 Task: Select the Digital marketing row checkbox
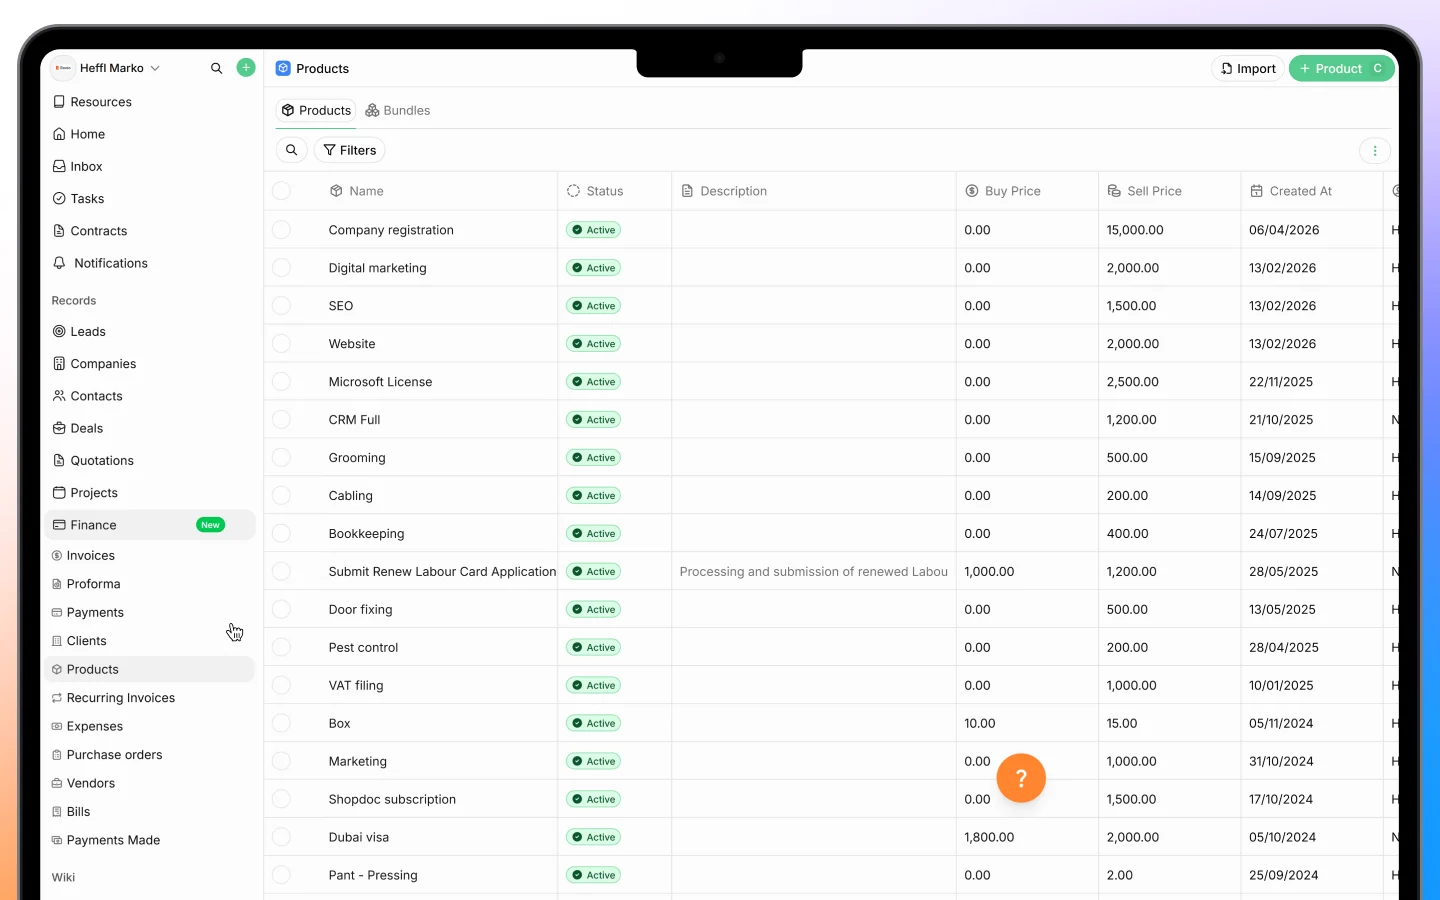281,268
